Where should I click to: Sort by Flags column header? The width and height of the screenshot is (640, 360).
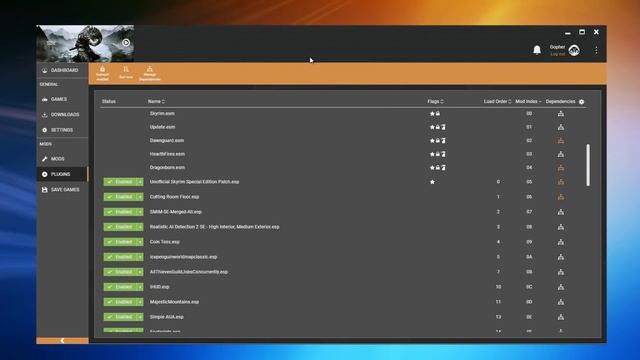click(x=436, y=101)
